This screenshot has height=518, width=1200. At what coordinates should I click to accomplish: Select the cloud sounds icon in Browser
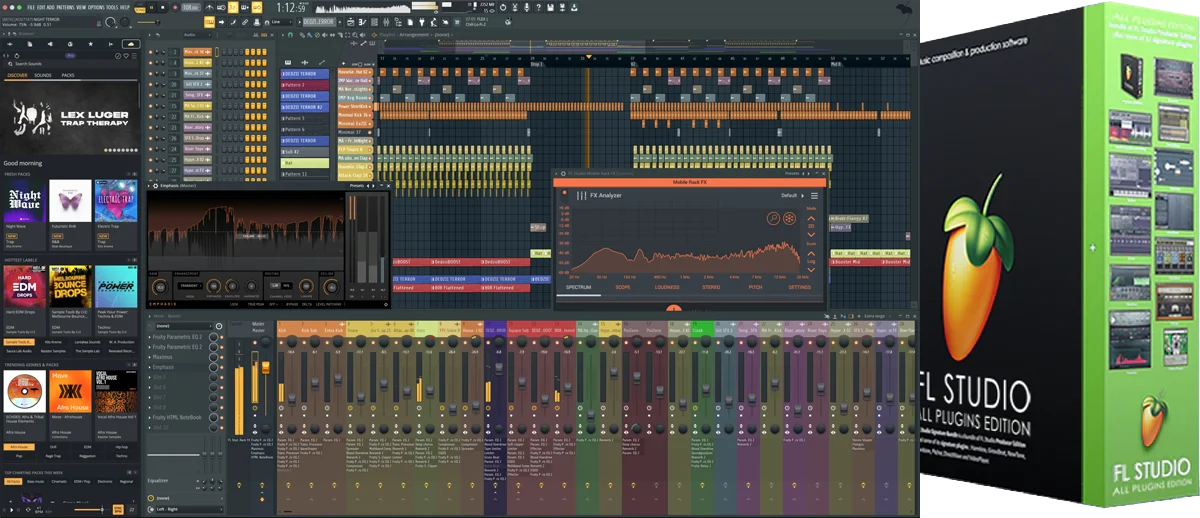click(131, 44)
